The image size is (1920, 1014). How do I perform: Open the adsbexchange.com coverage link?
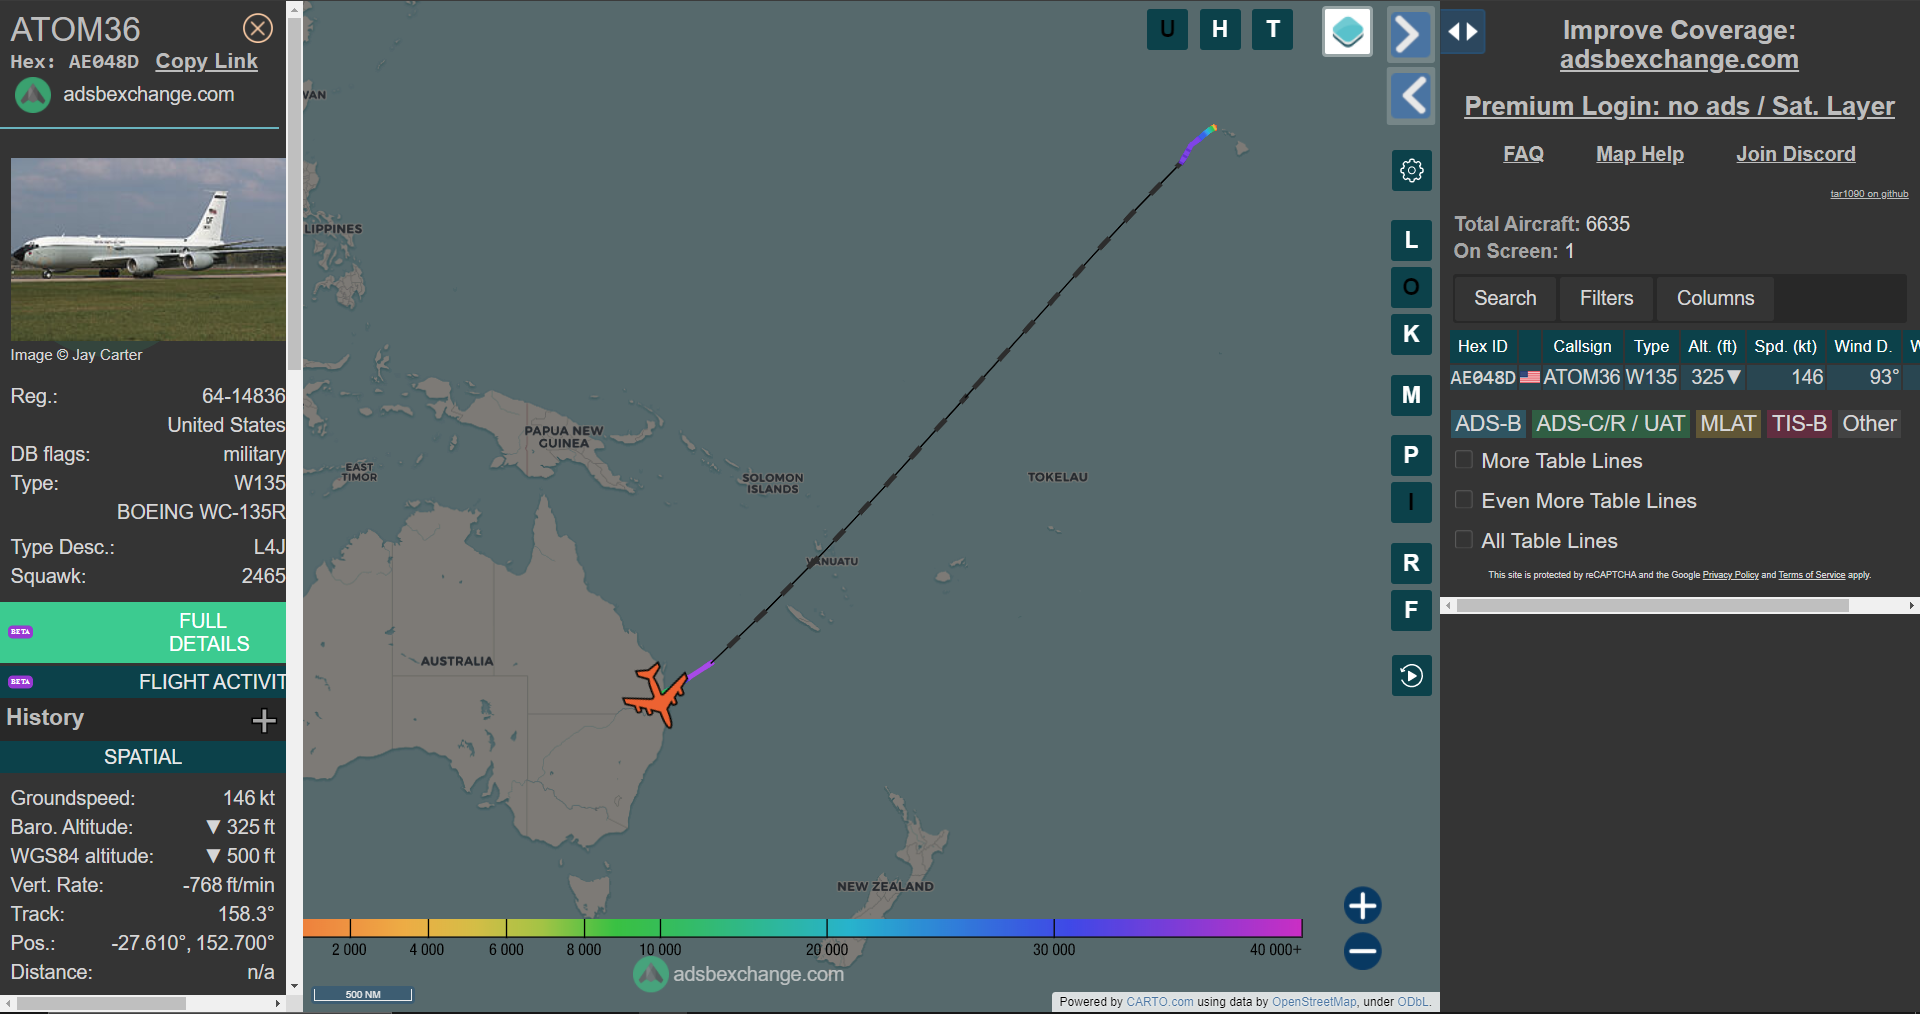(x=1679, y=59)
